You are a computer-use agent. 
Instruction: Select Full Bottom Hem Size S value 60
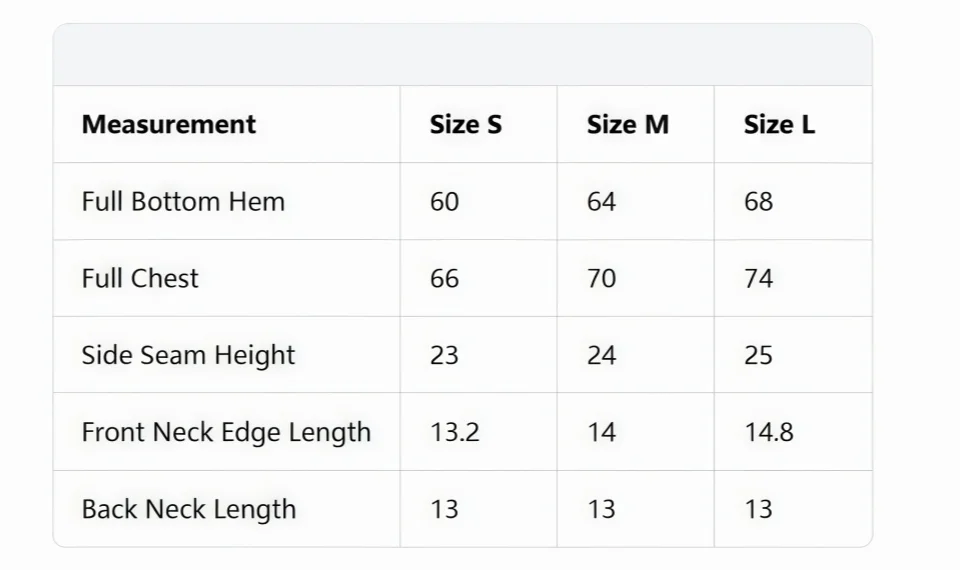click(444, 202)
